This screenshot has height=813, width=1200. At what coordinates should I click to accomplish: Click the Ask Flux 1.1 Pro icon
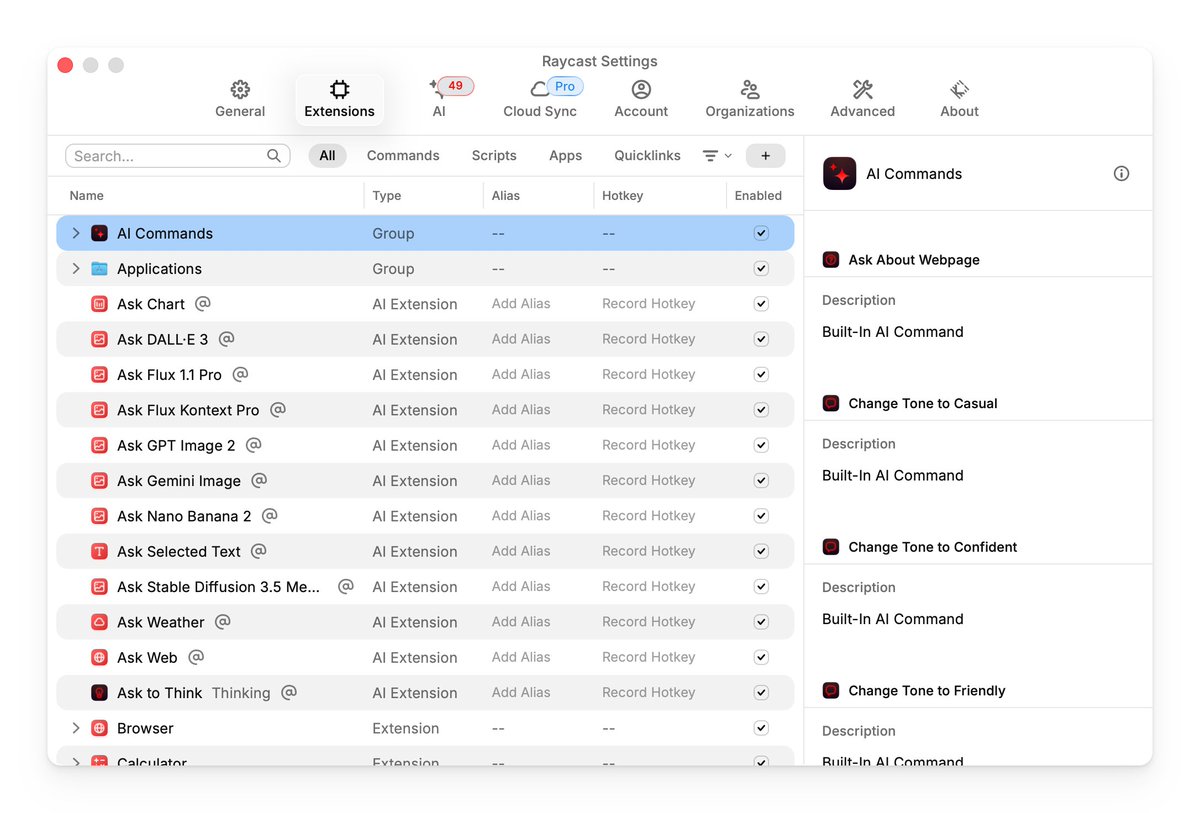point(99,375)
